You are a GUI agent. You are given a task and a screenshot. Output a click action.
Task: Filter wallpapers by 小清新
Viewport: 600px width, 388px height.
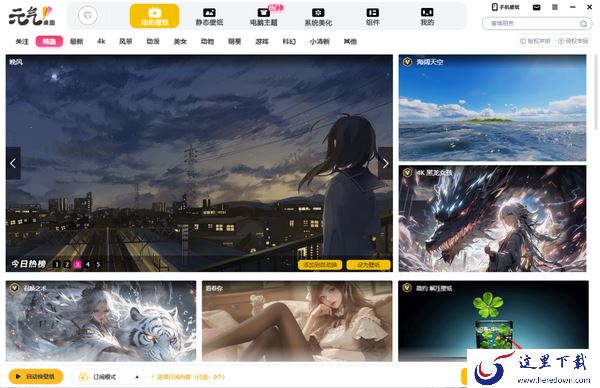coord(320,41)
